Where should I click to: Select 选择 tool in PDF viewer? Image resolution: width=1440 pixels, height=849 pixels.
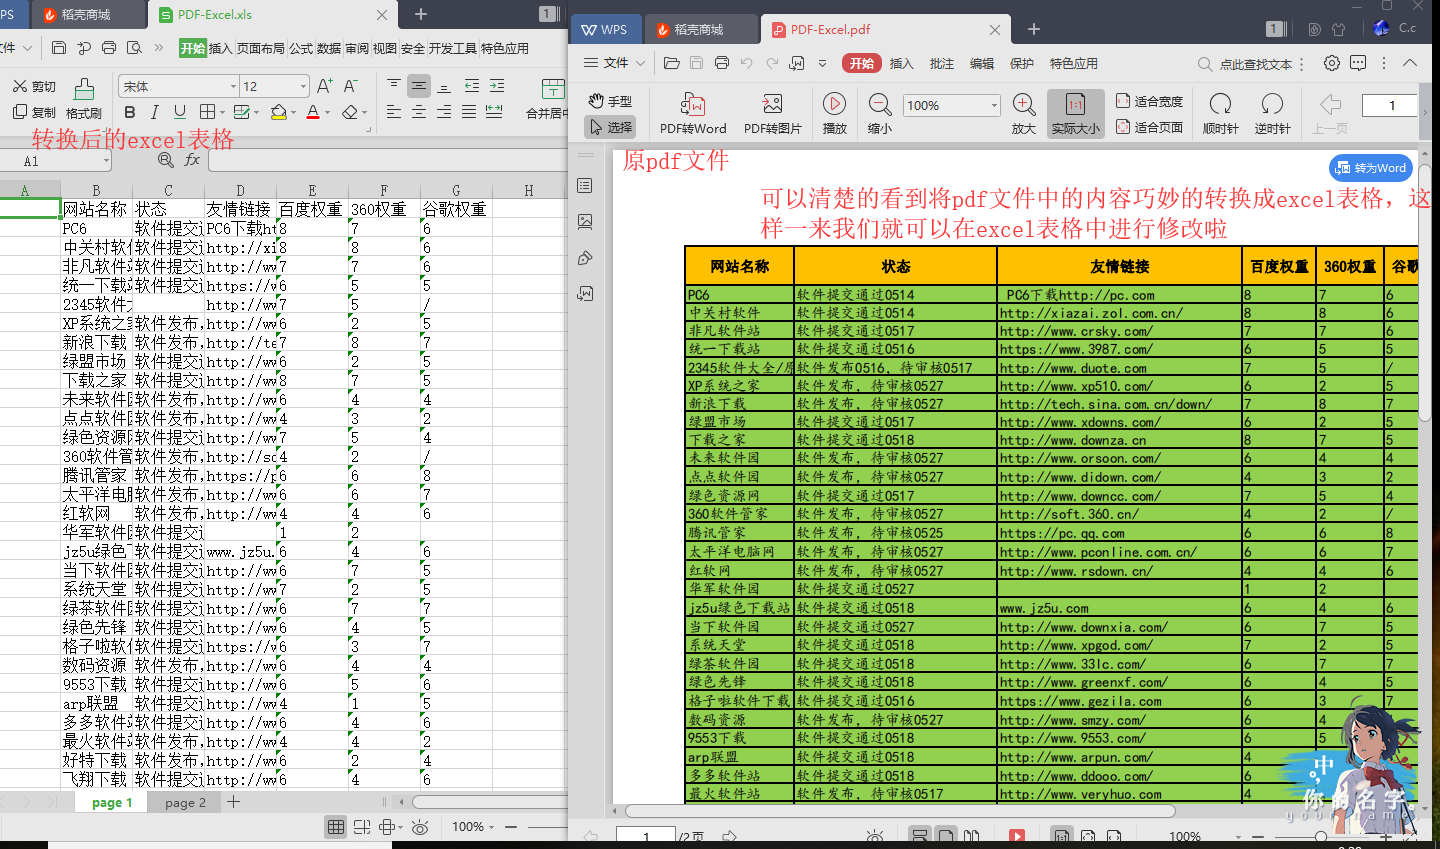click(610, 127)
